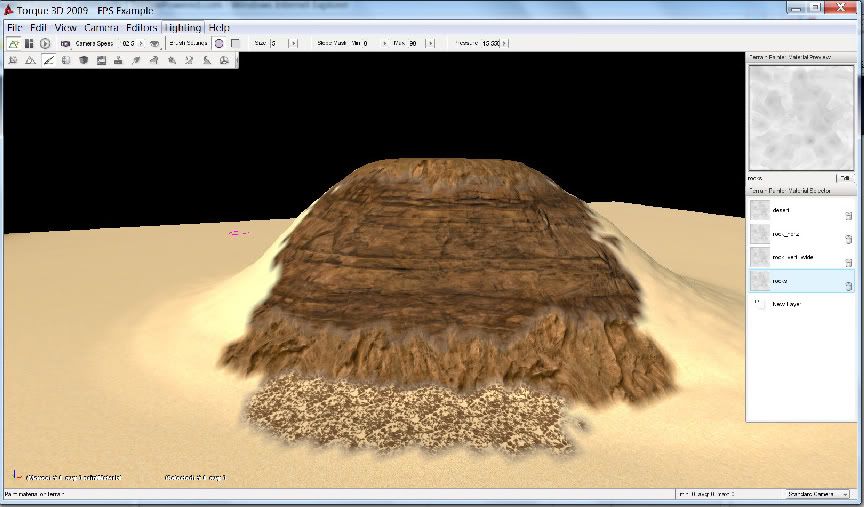
Task: Open the brush Size dropdown arrow
Action: click(292, 44)
